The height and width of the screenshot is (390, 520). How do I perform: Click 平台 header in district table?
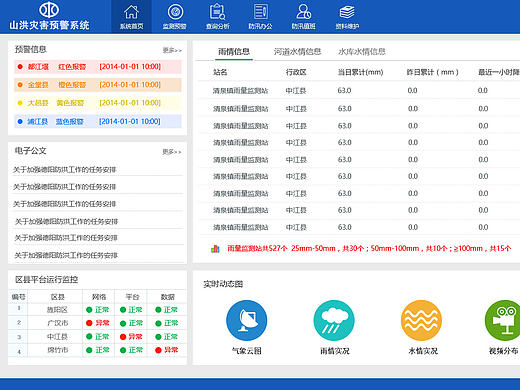132,297
